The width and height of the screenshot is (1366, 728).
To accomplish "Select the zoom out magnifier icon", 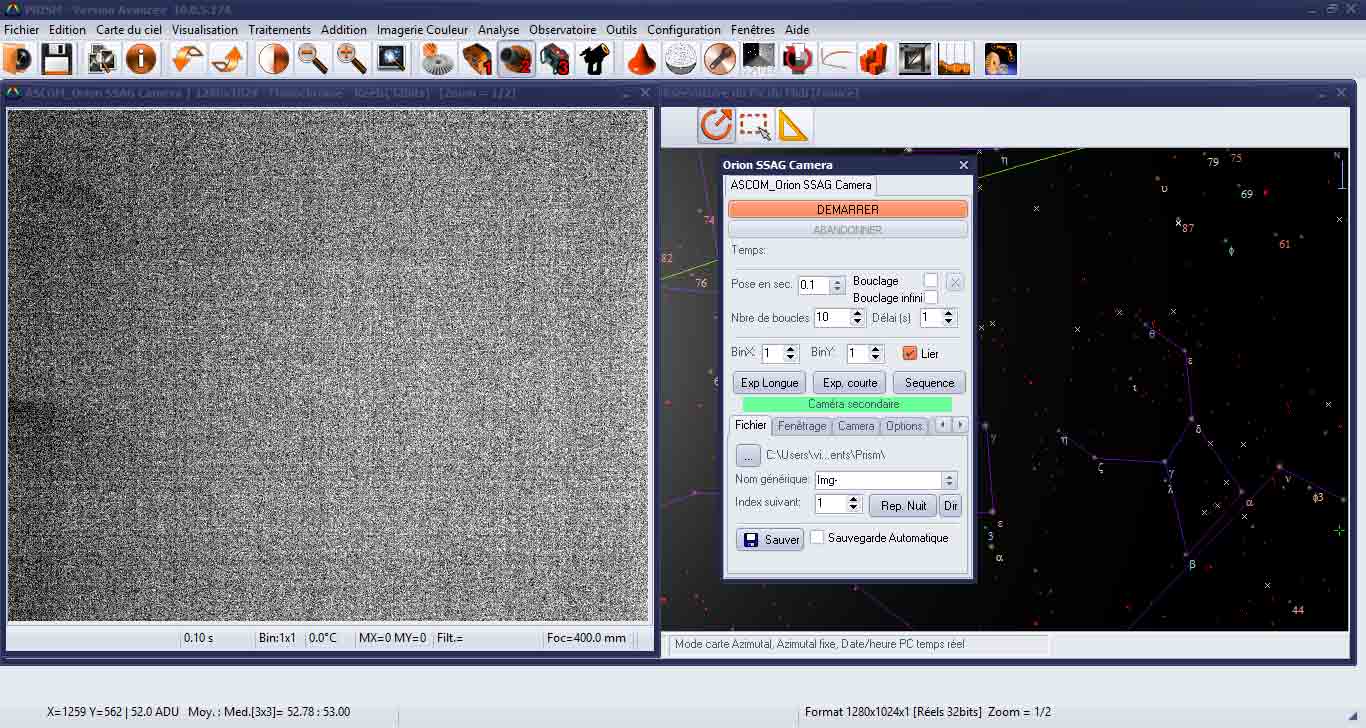I will coord(313,60).
